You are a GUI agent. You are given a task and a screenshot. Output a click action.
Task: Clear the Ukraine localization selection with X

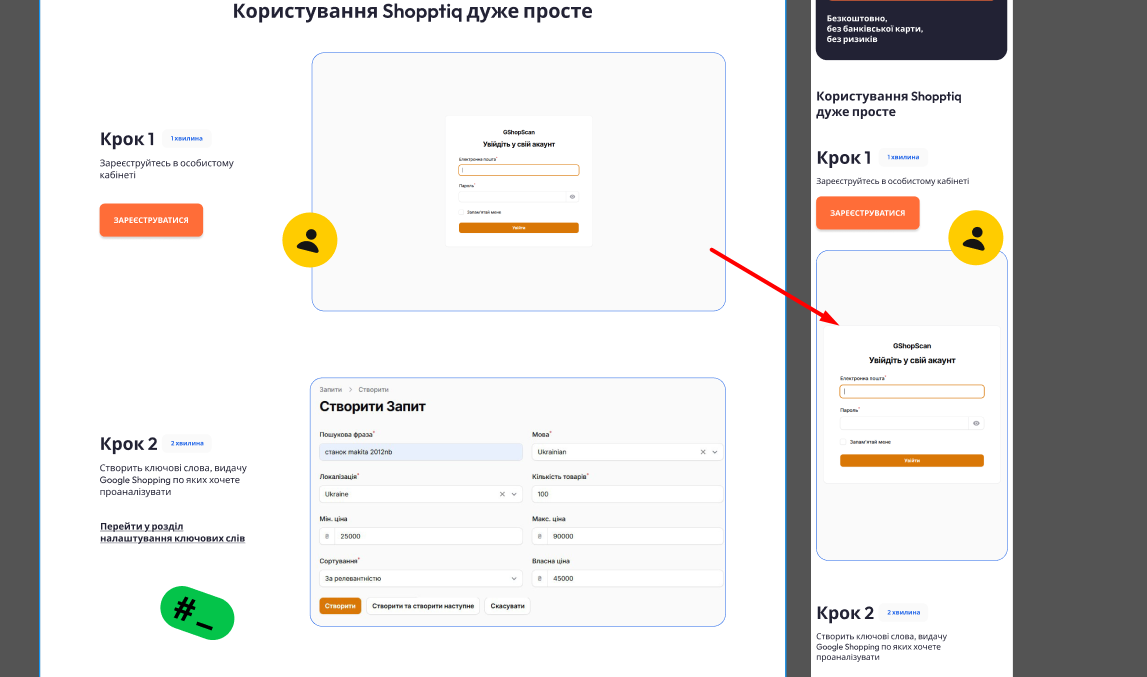[x=502, y=494]
